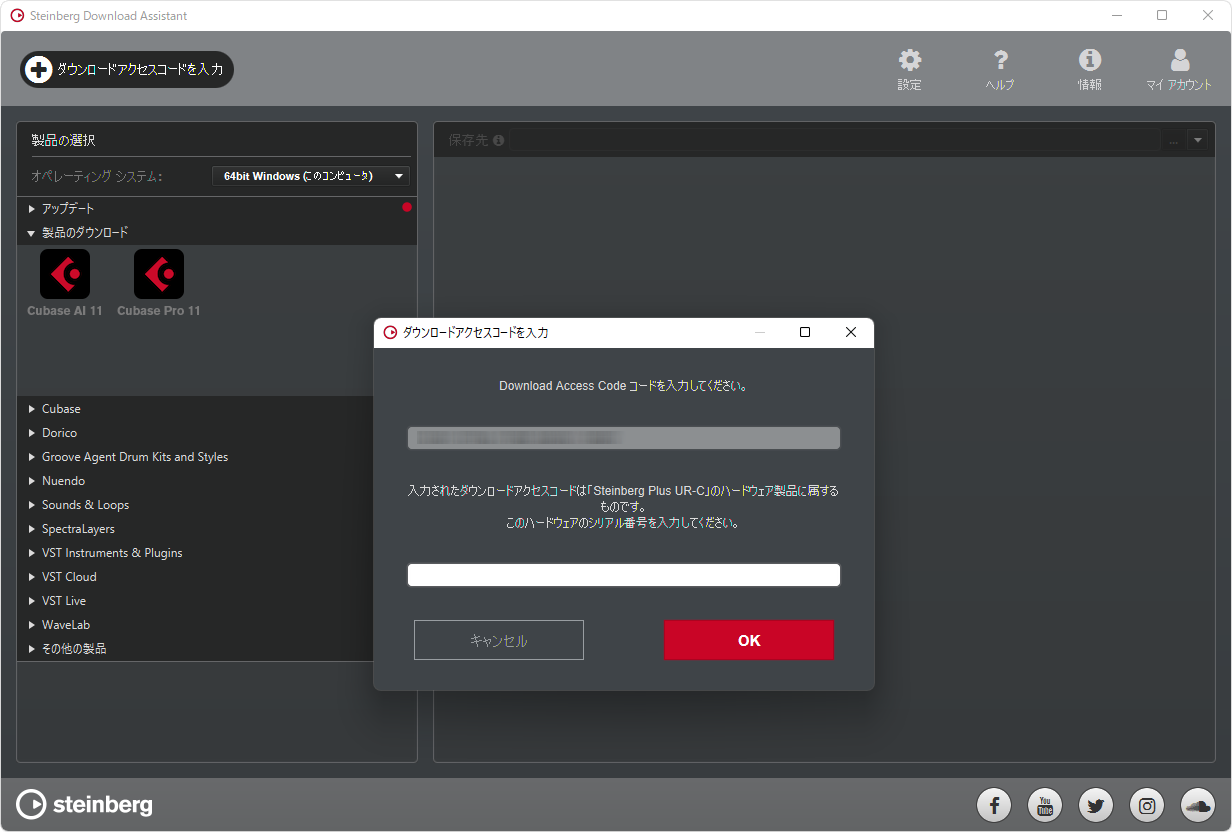This screenshot has height=832, width=1232.
Task: Open the operating system dropdown
Action: pos(311,176)
